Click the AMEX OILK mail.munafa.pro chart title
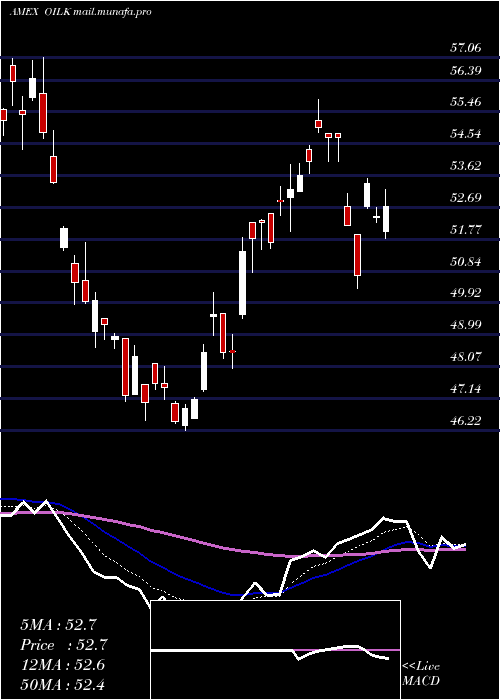Screen dimensions: 500x700 [x=80, y=12]
